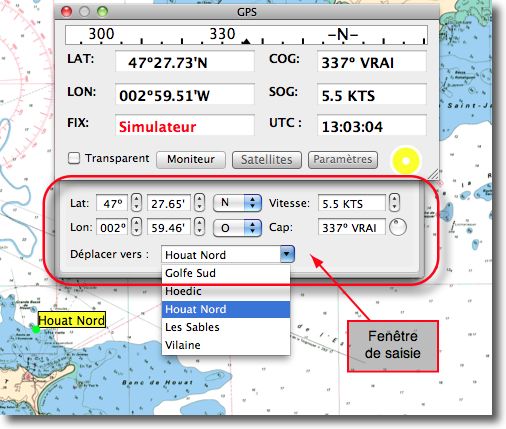506x429 pixels.
Task: Select Les Sables from the list
Action: point(226,327)
